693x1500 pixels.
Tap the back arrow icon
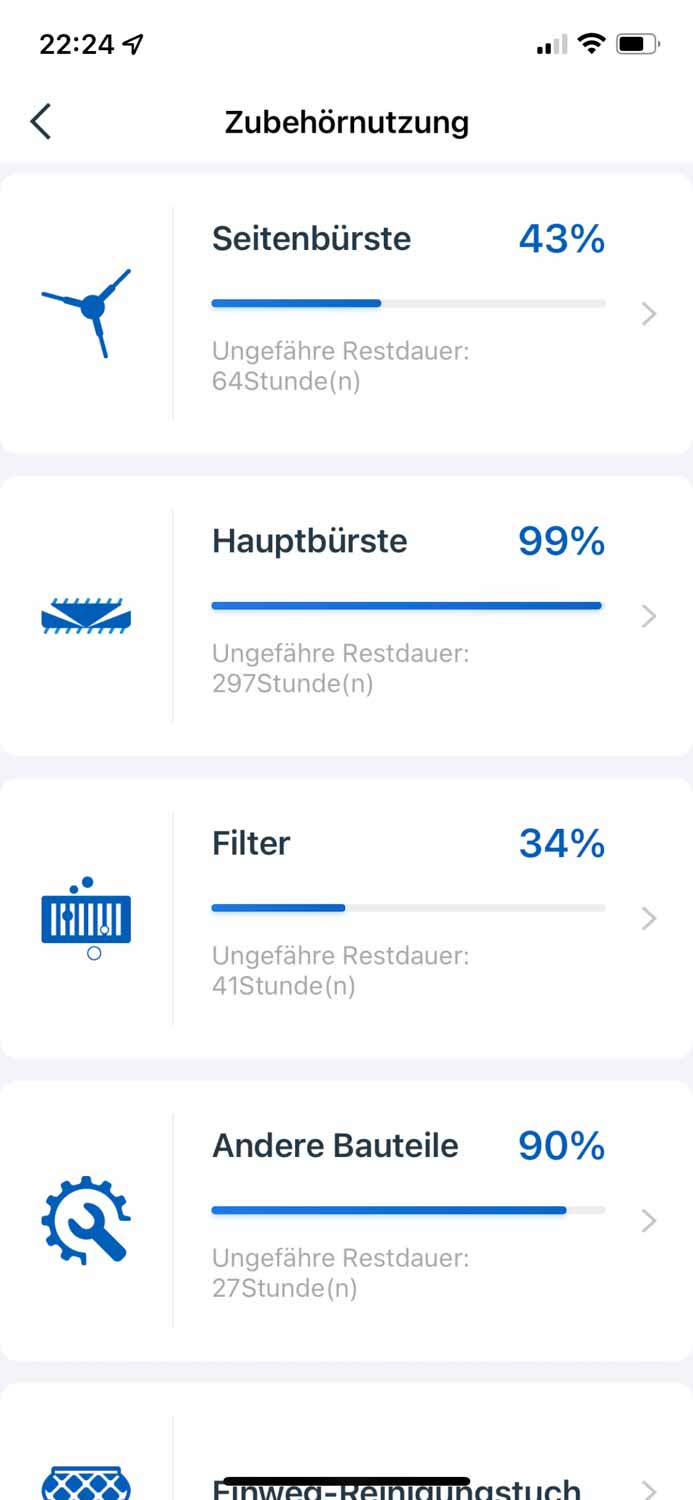point(40,122)
